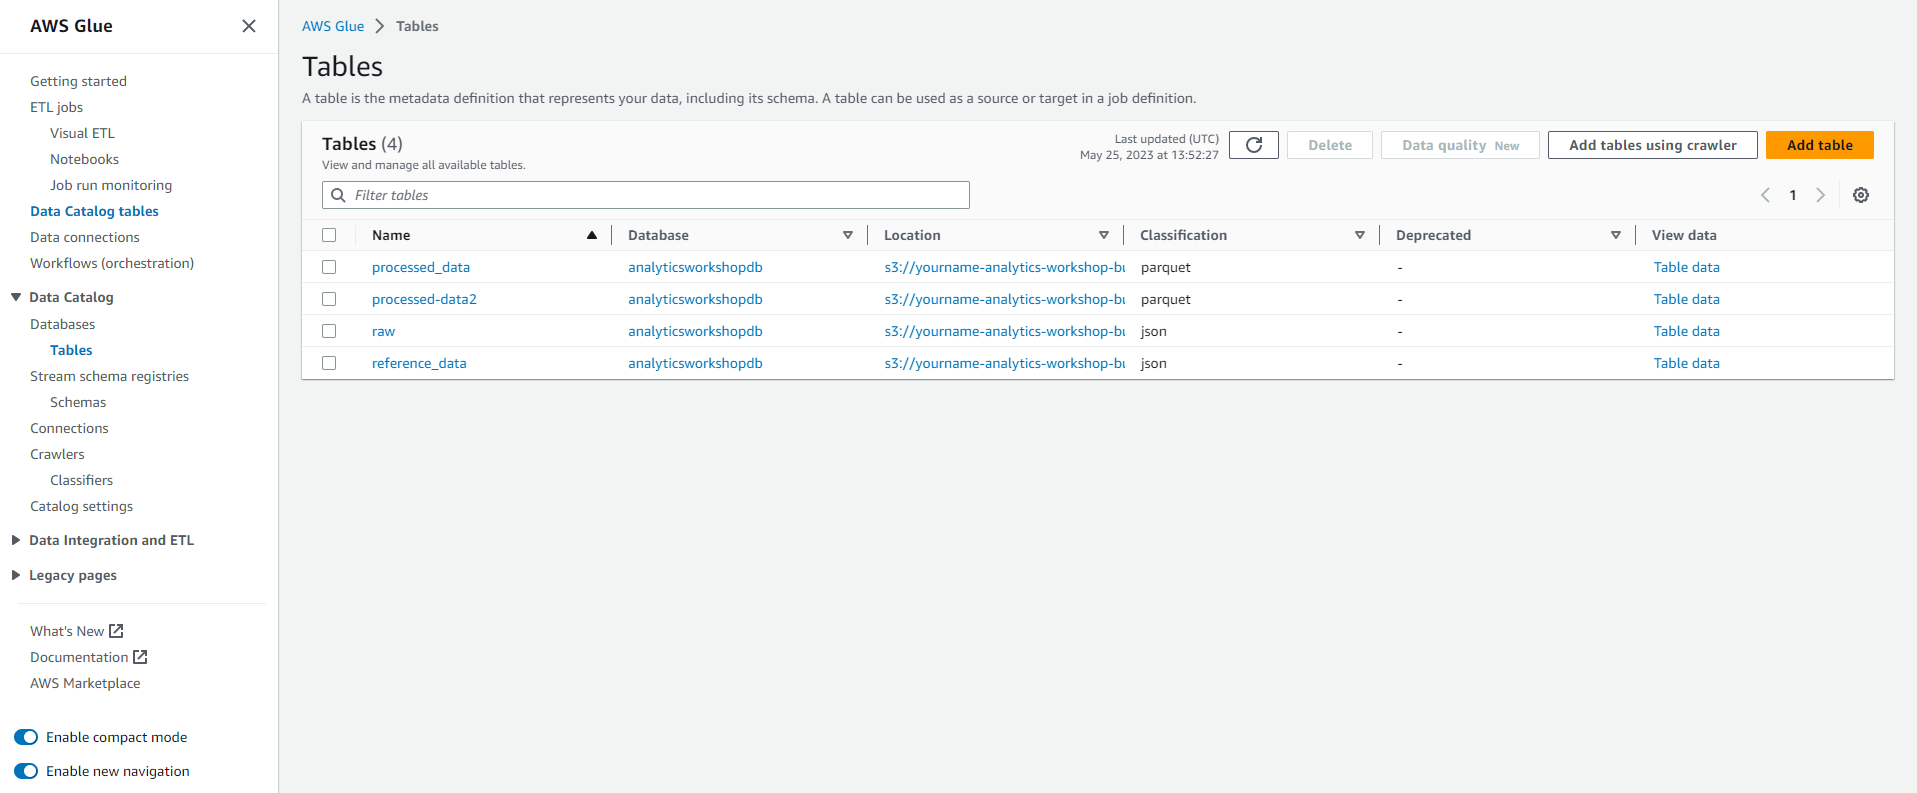
Task: Open Crawlers page
Action: pos(57,454)
